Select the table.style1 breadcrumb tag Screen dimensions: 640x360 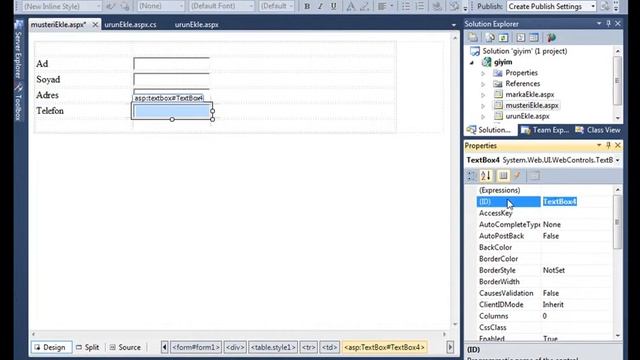(x=273, y=347)
